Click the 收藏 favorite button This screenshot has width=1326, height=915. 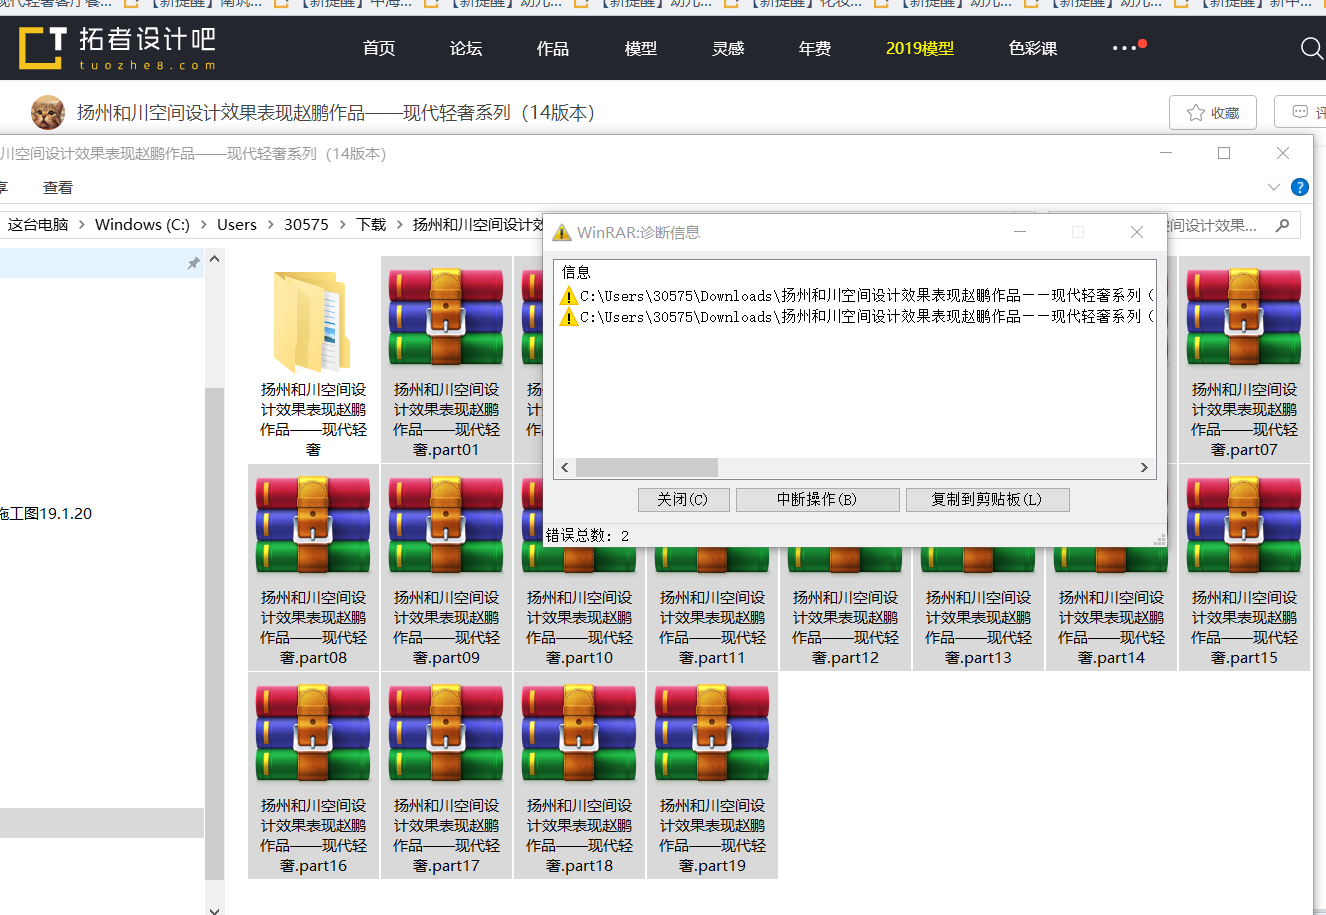[x=1213, y=113]
